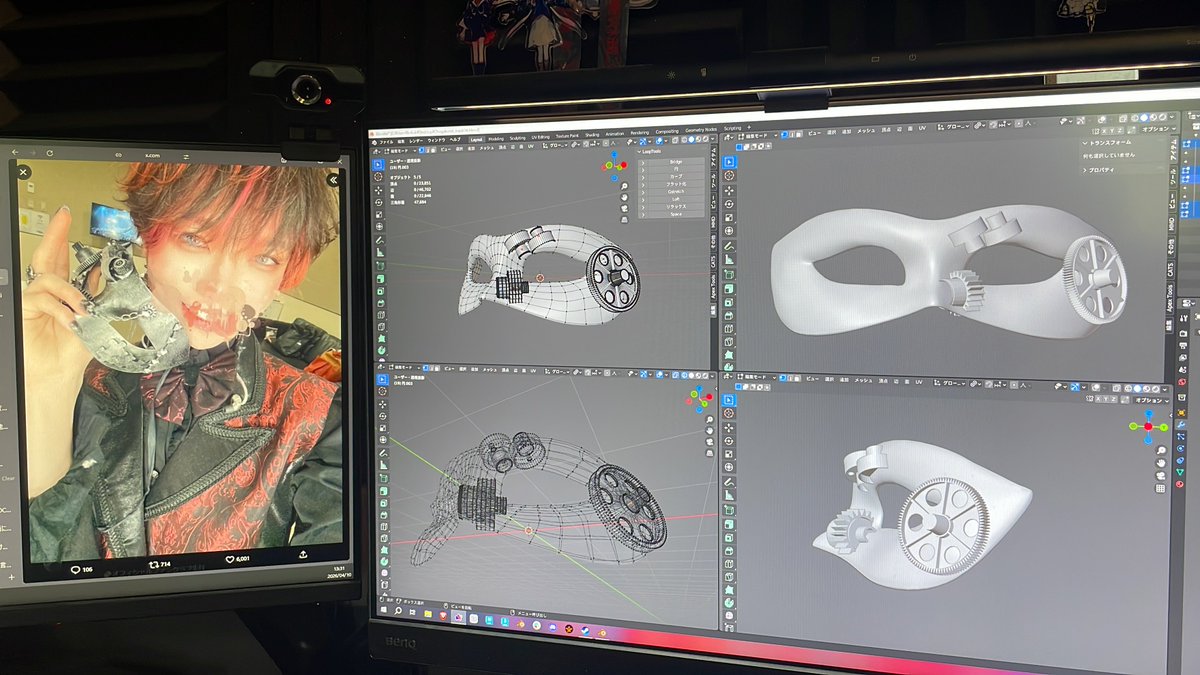Enable vertex select mode in top-left viewport header
This screenshot has width=1200, height=675.
tap(422, 150)
